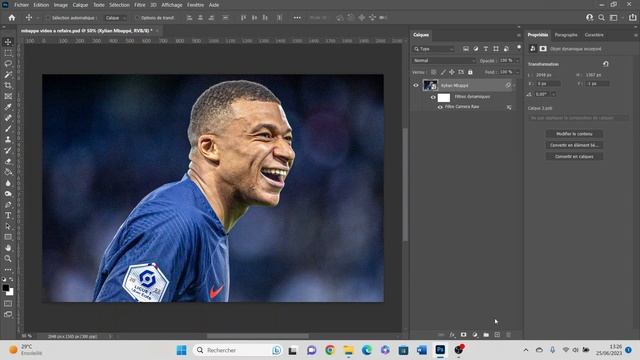Hide the Kylian Mbappé layer
640x360 pixels.
point(416,85)
